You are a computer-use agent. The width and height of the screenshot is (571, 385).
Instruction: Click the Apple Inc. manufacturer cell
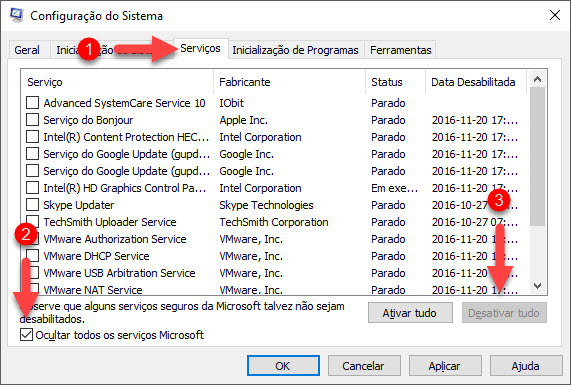[243, 120]
